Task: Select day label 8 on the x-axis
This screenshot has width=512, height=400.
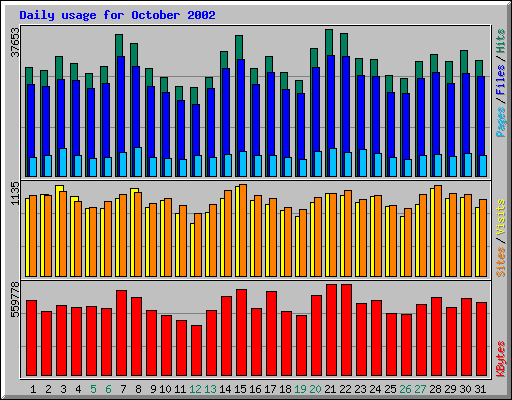Action: click(x=138, y=389)
